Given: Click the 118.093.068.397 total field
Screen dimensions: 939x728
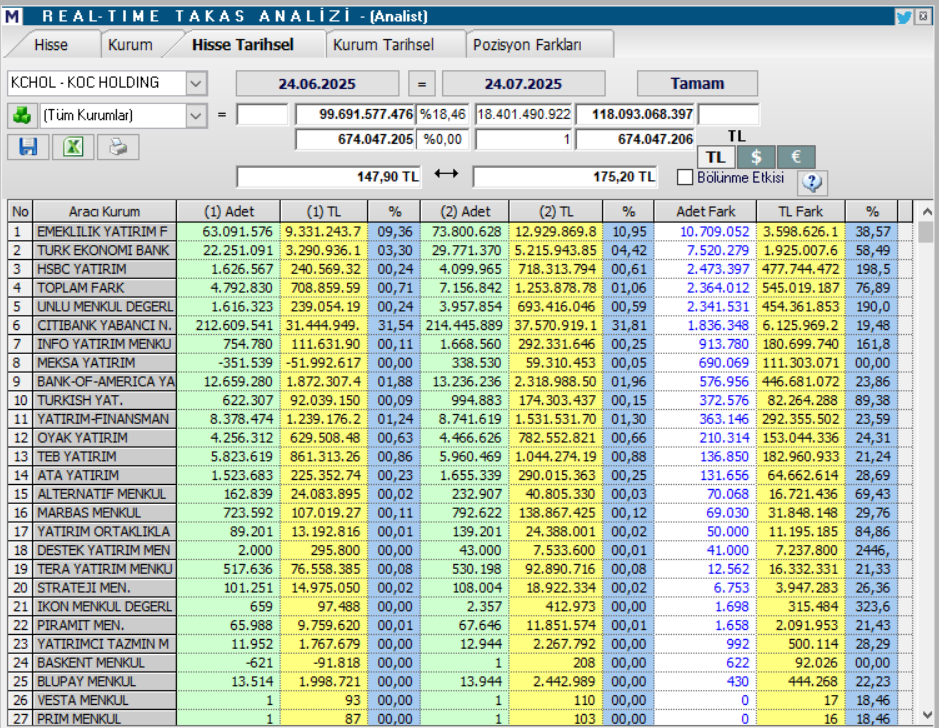Looking at the screenshot, I should (635, 114).
